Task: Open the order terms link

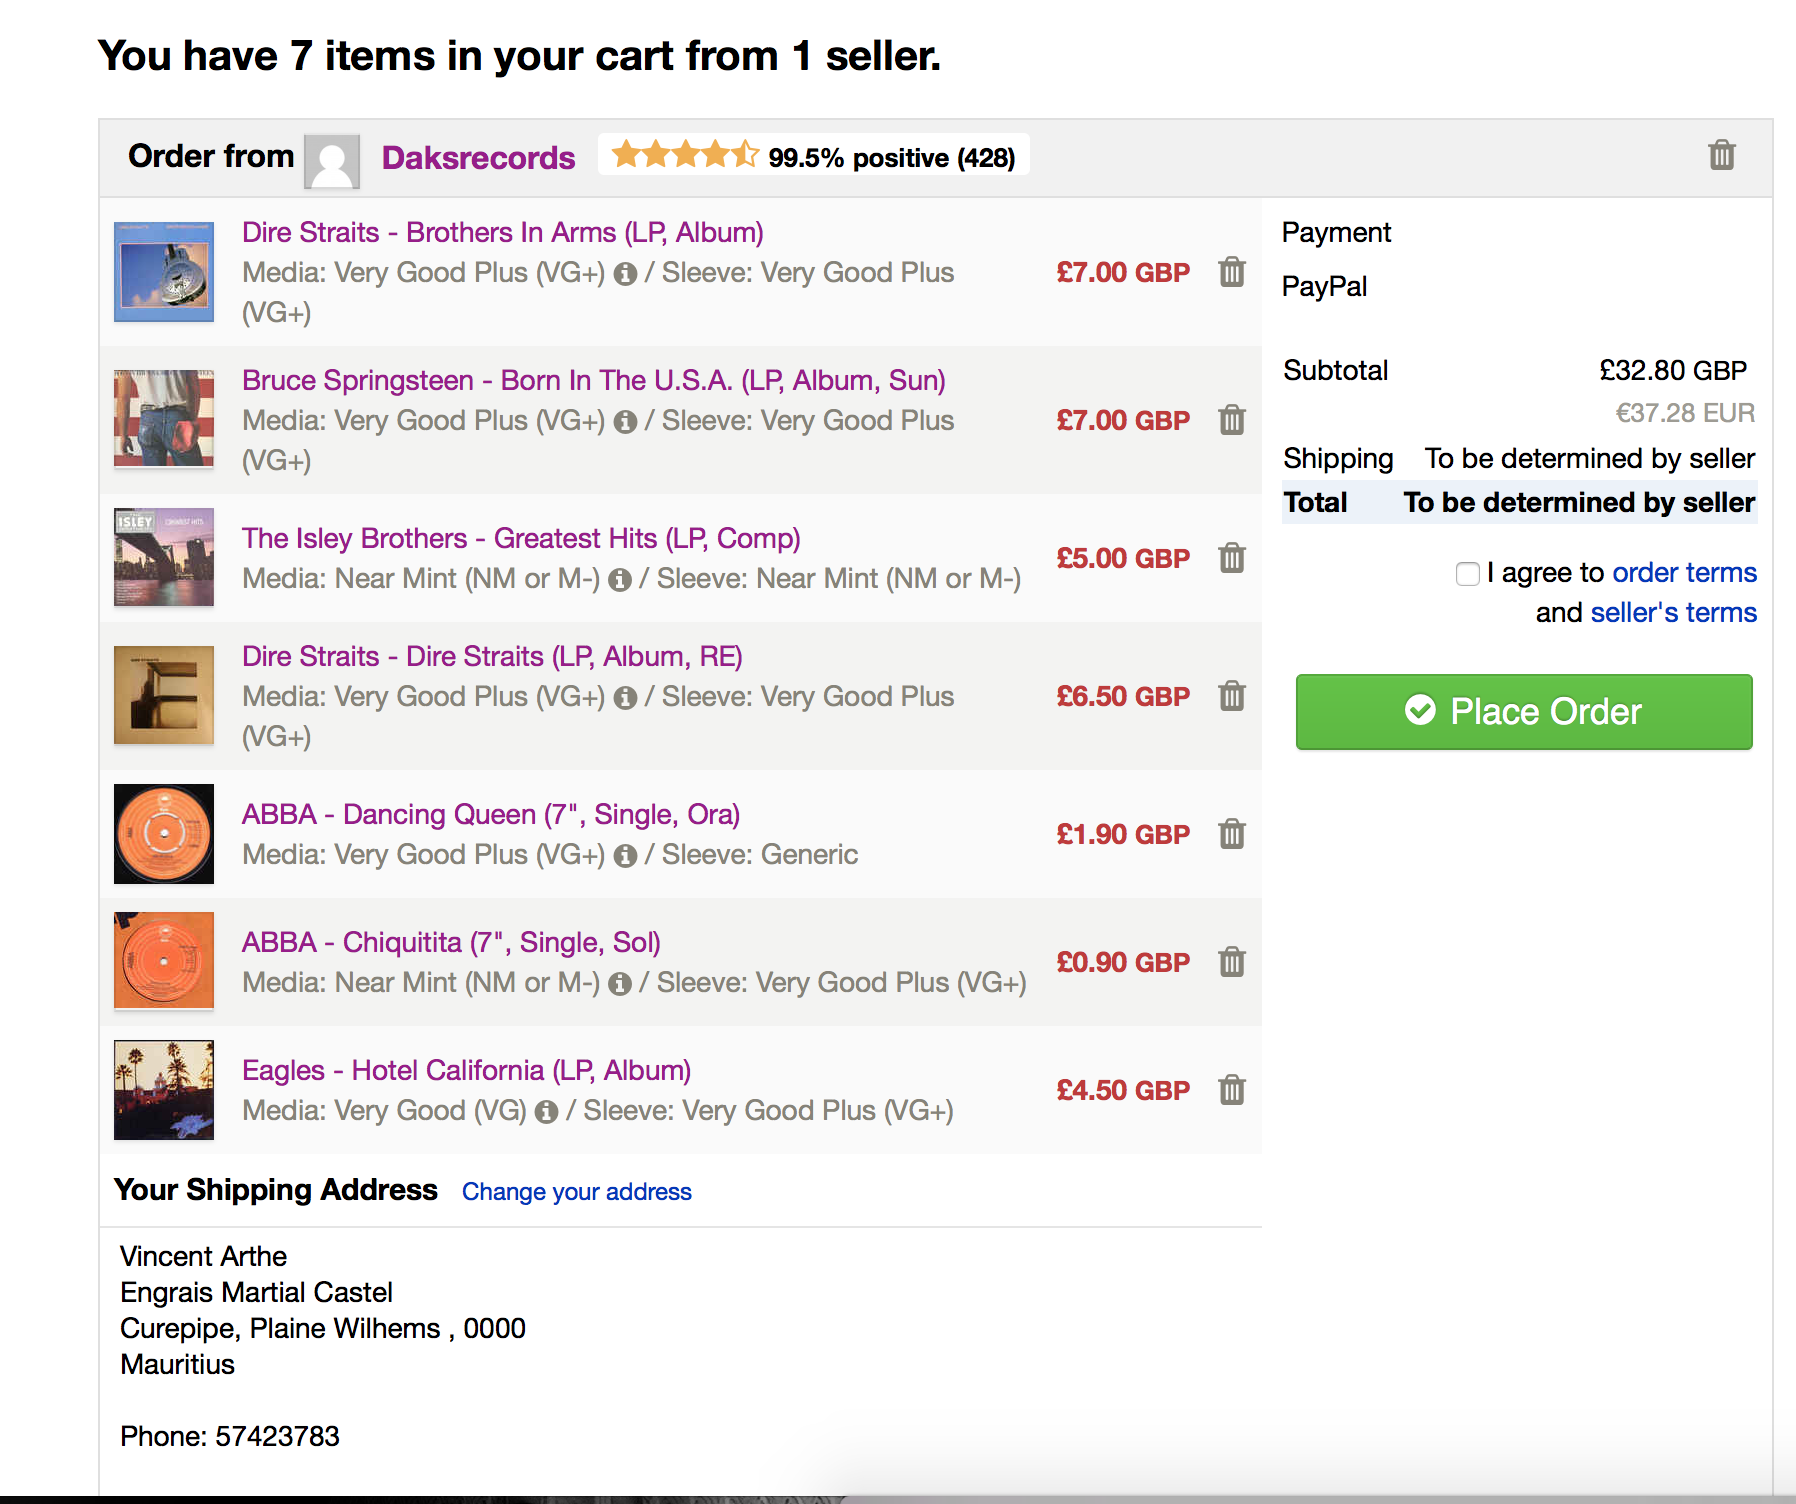Action: [x=1684, y=572]
